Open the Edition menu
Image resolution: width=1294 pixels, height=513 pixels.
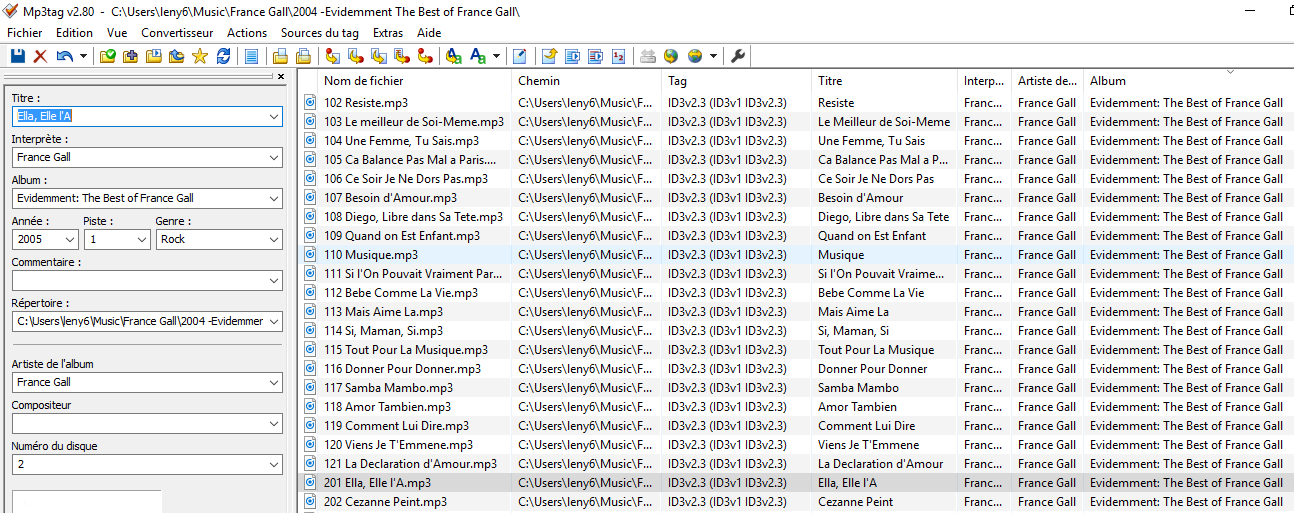tap(74, 32)
